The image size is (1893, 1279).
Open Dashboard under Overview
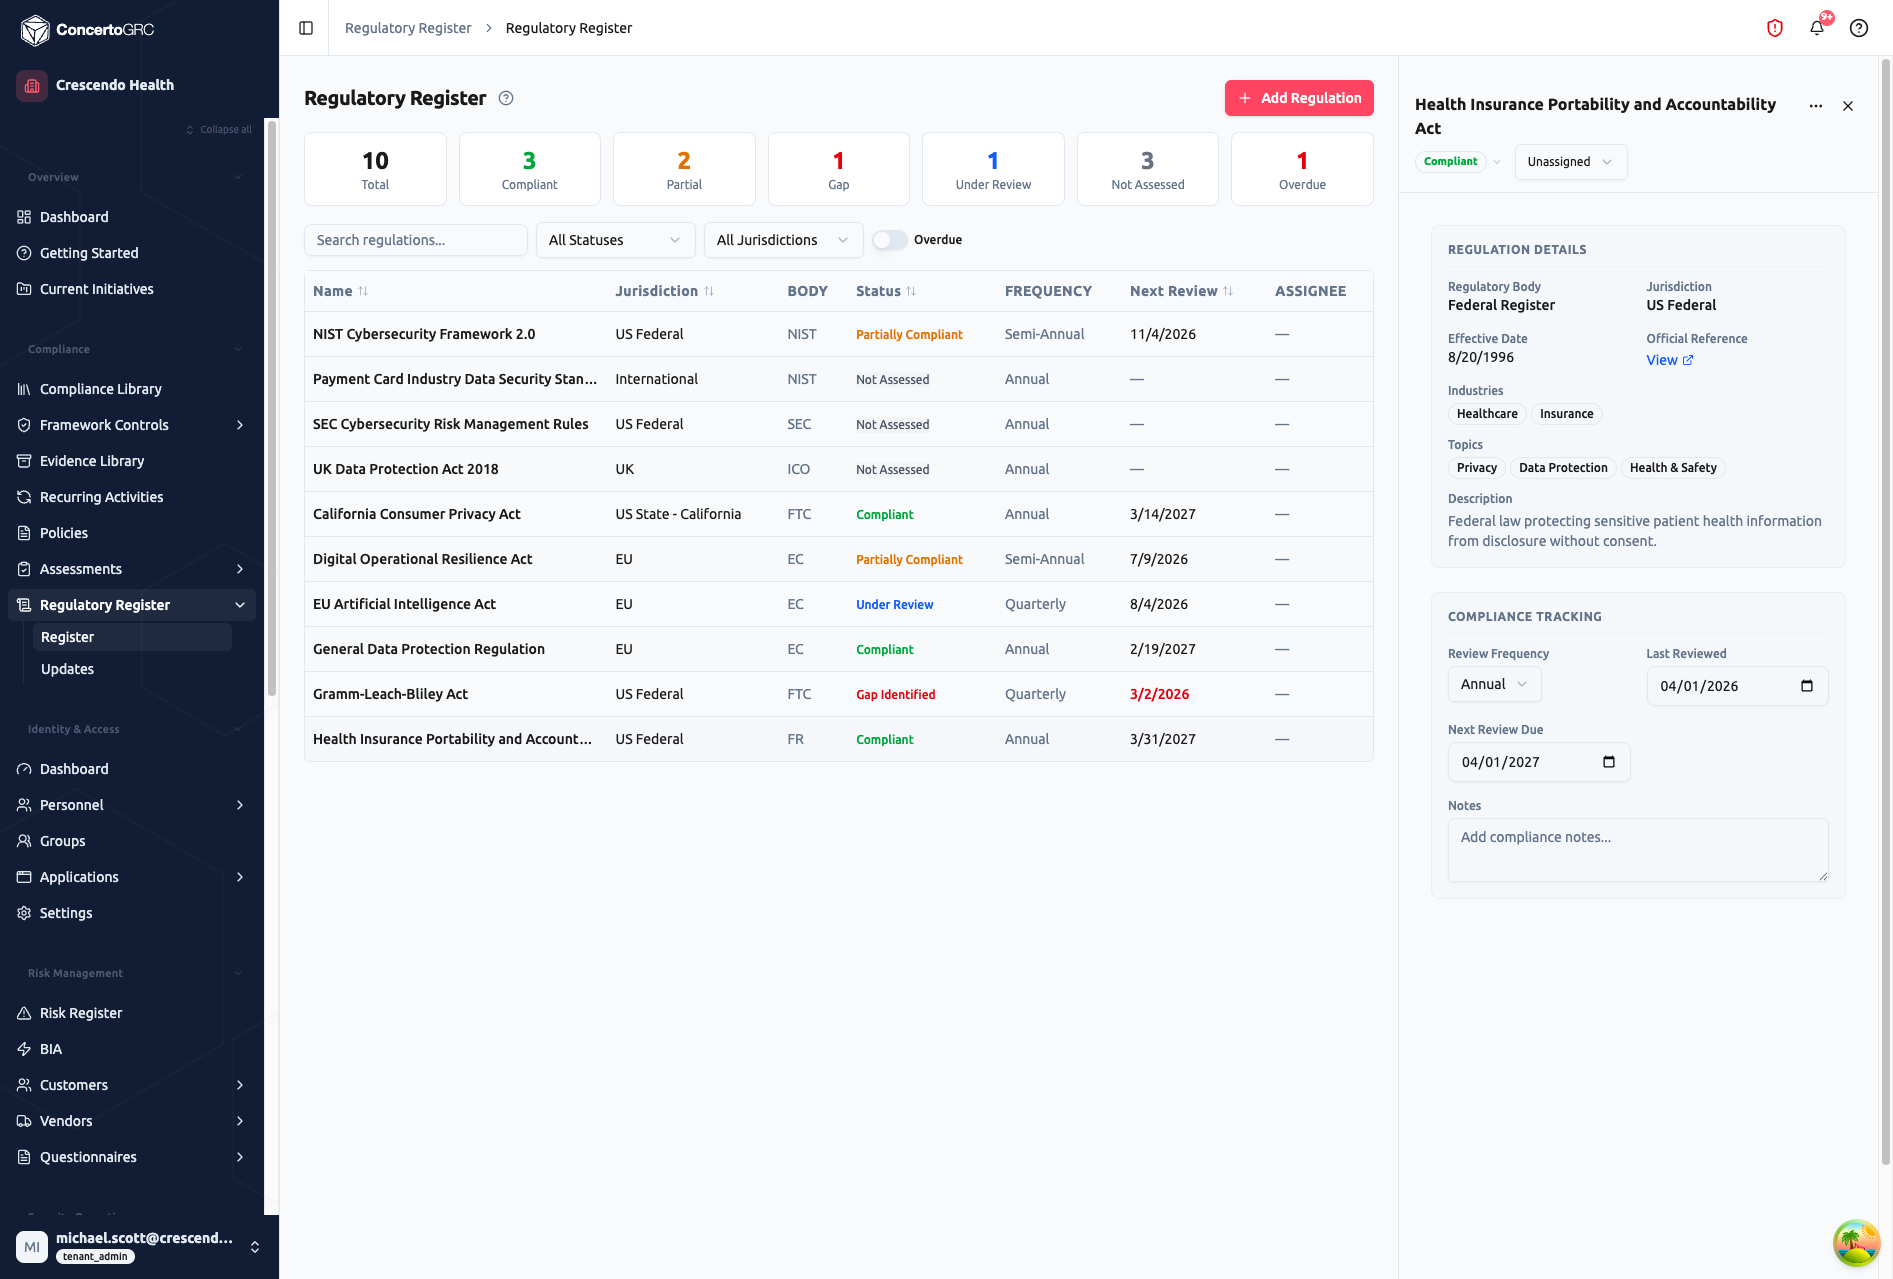click(132, 217)
